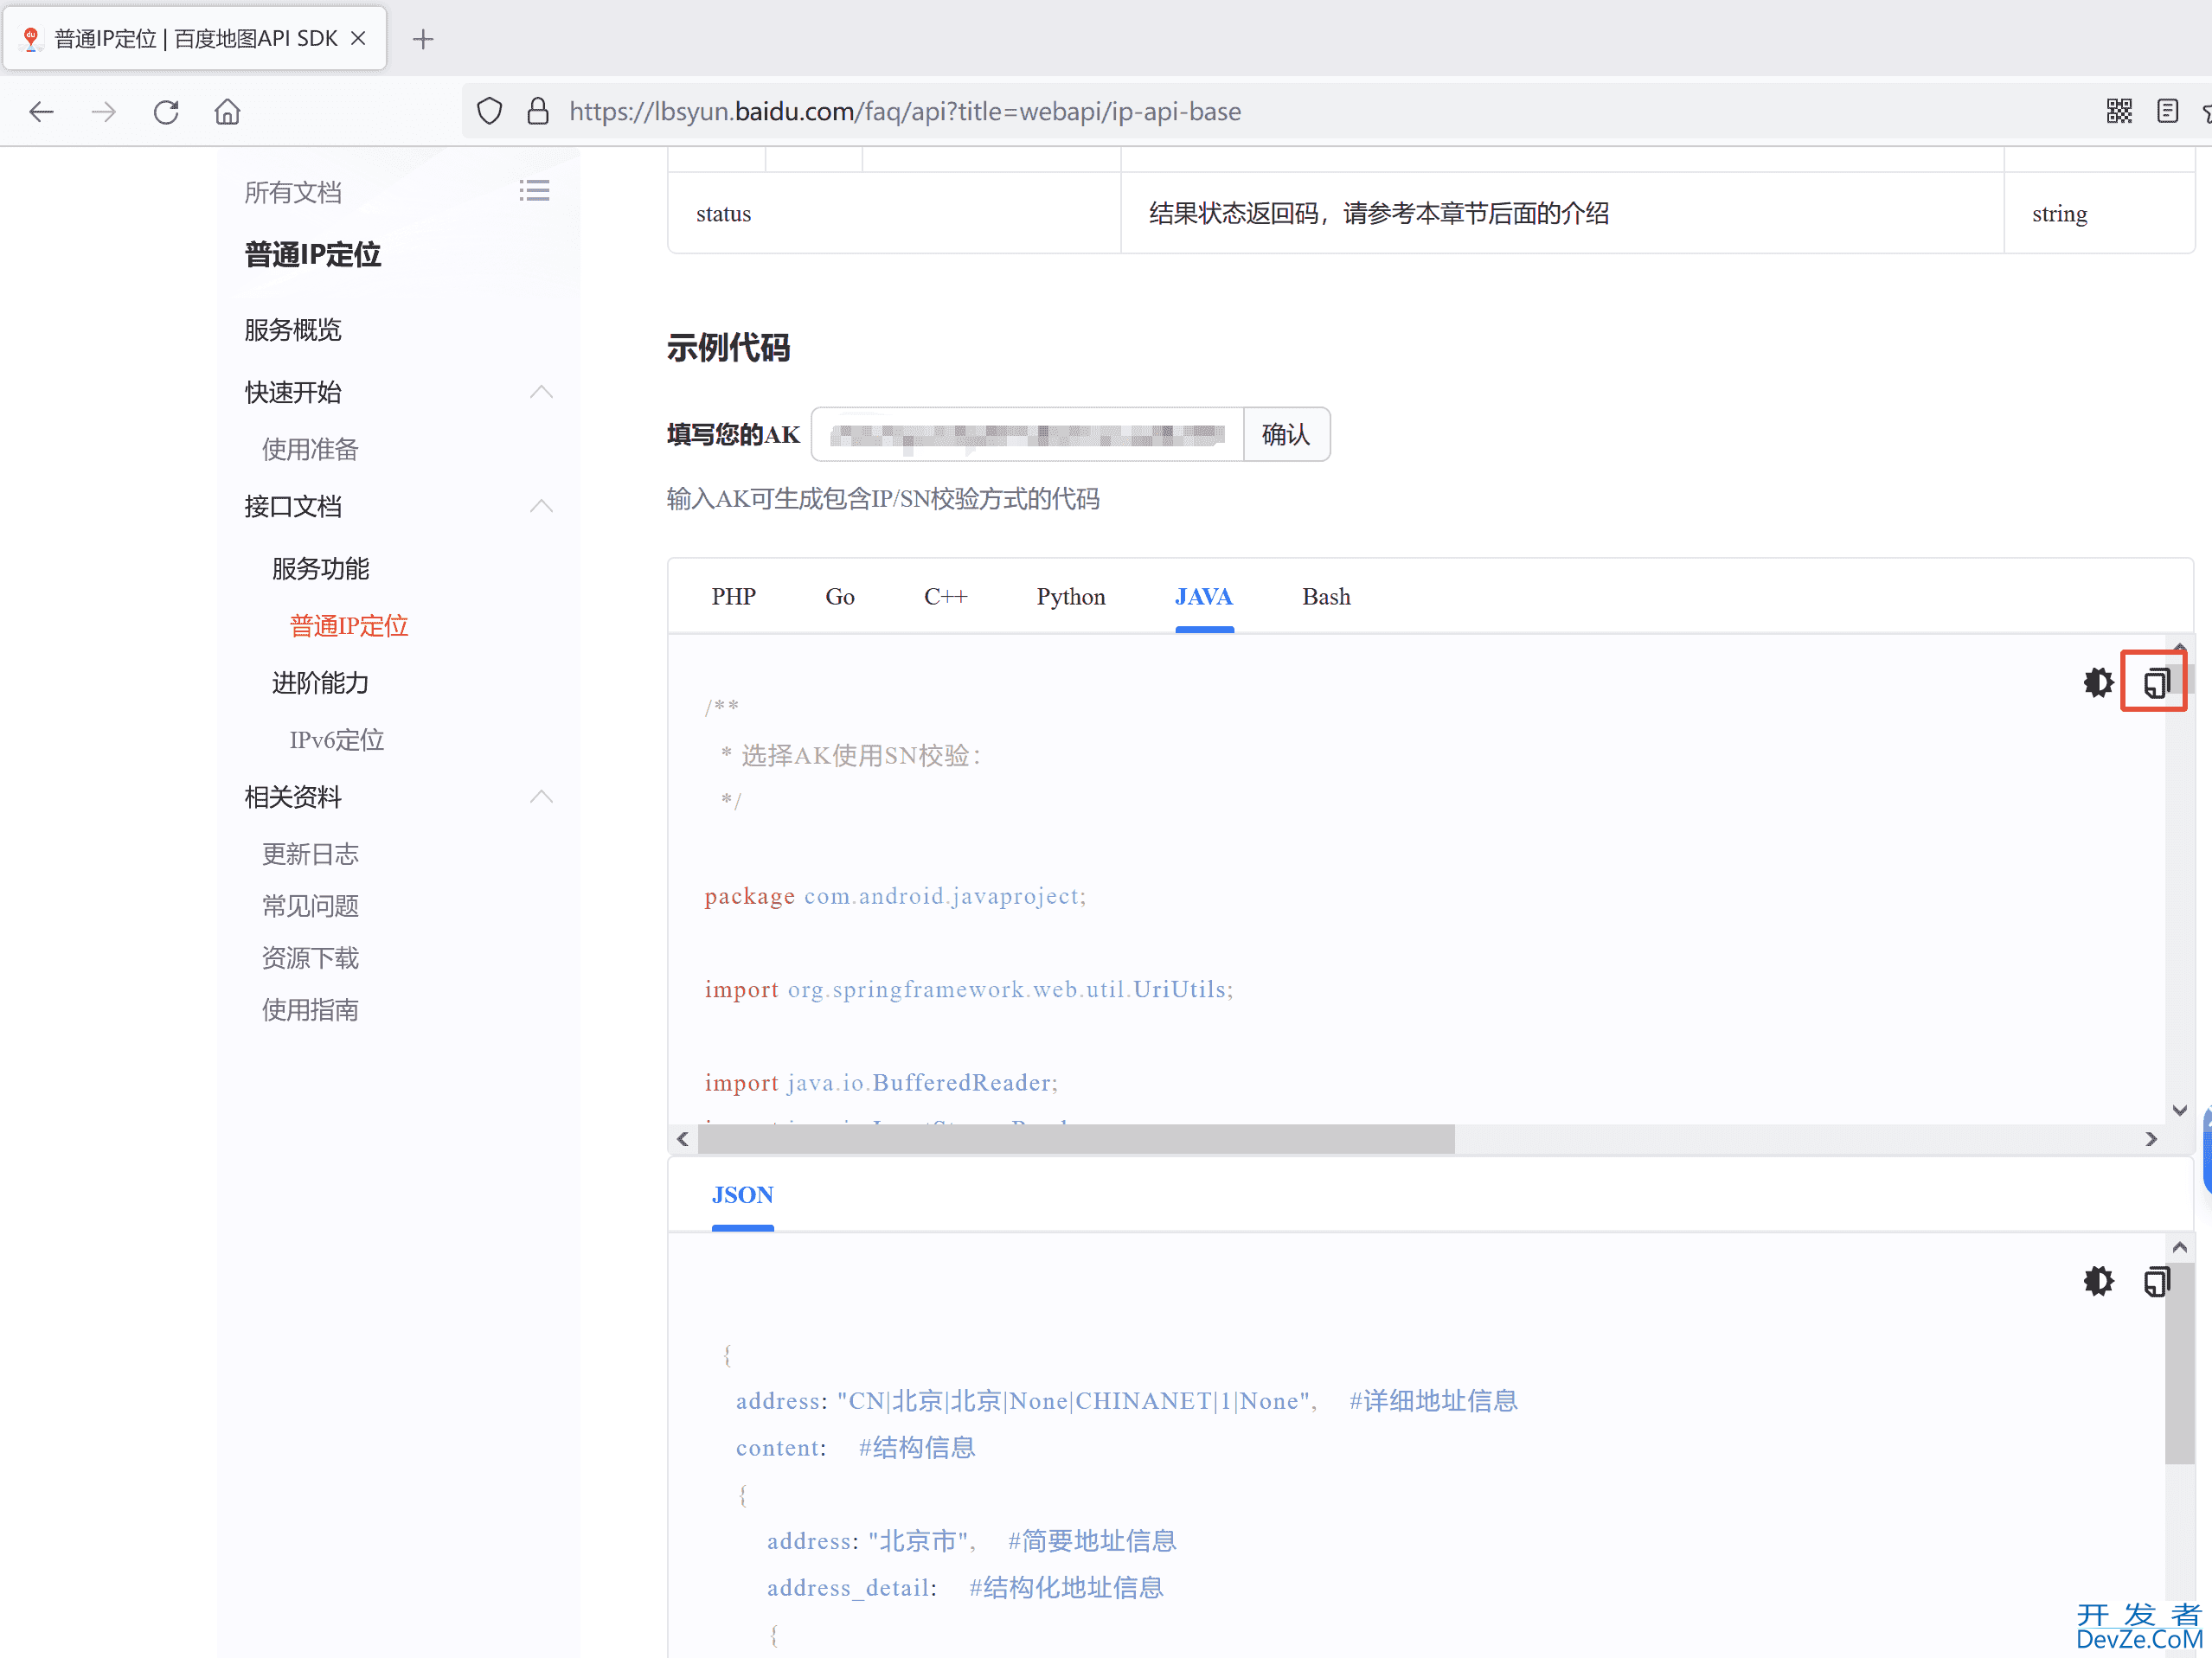Open 服务概览 in the sidebar
The height and width of the screenshot is (1658, 2212).
[x=293, y=330]
